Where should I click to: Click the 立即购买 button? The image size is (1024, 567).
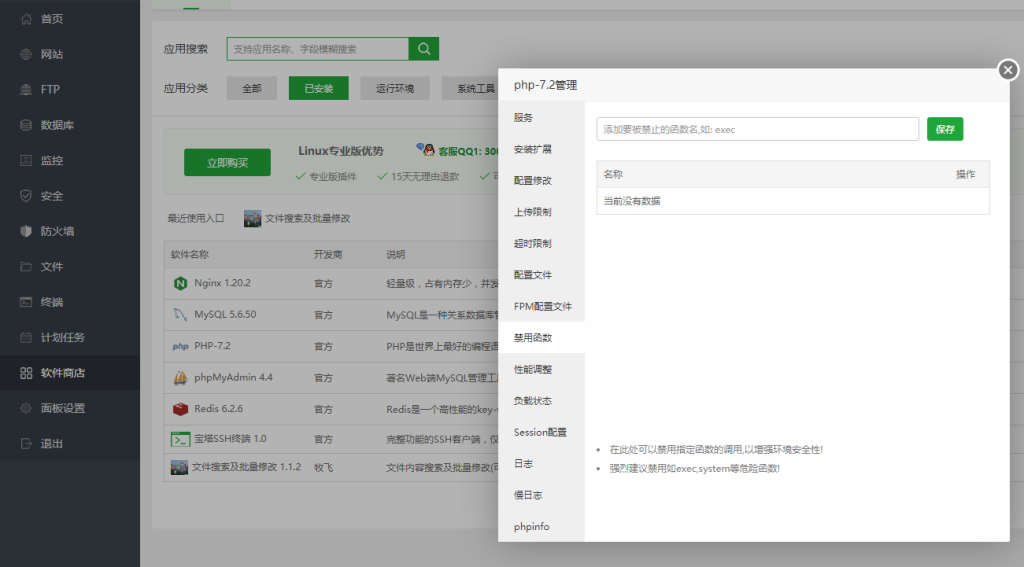click(227, 163)
